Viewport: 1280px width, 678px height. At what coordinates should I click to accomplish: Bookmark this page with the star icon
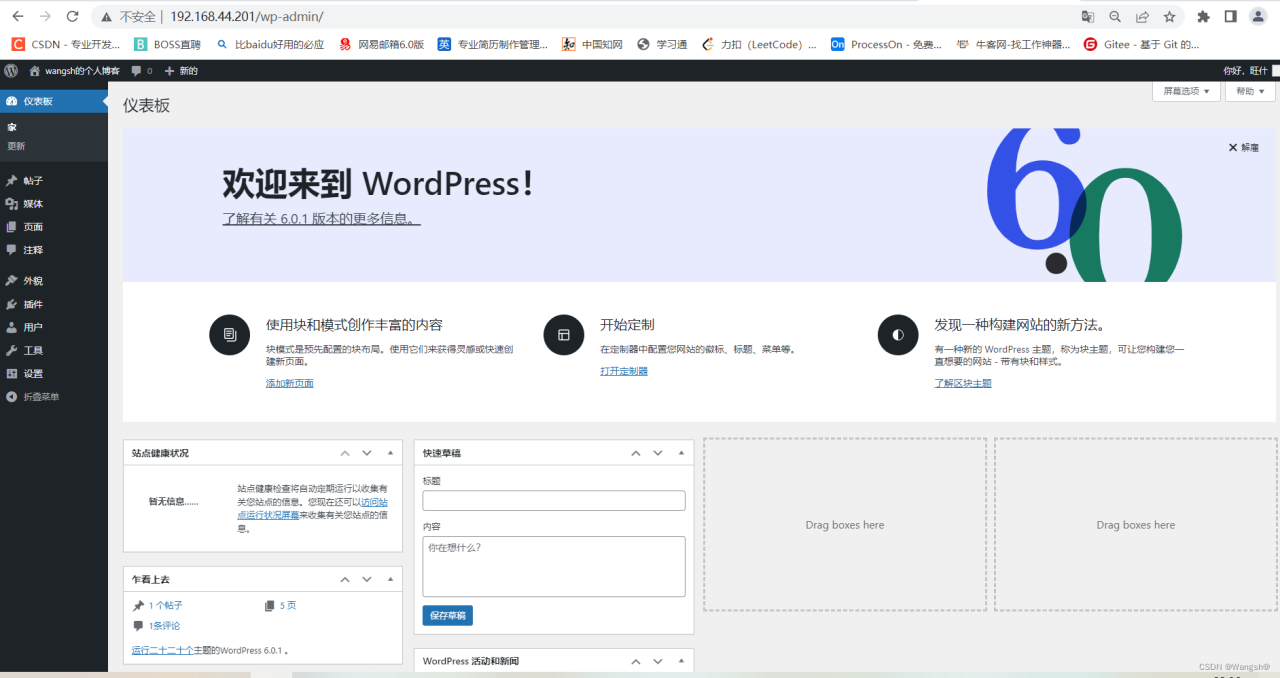pyautogui.click(x=1169, y=16)
